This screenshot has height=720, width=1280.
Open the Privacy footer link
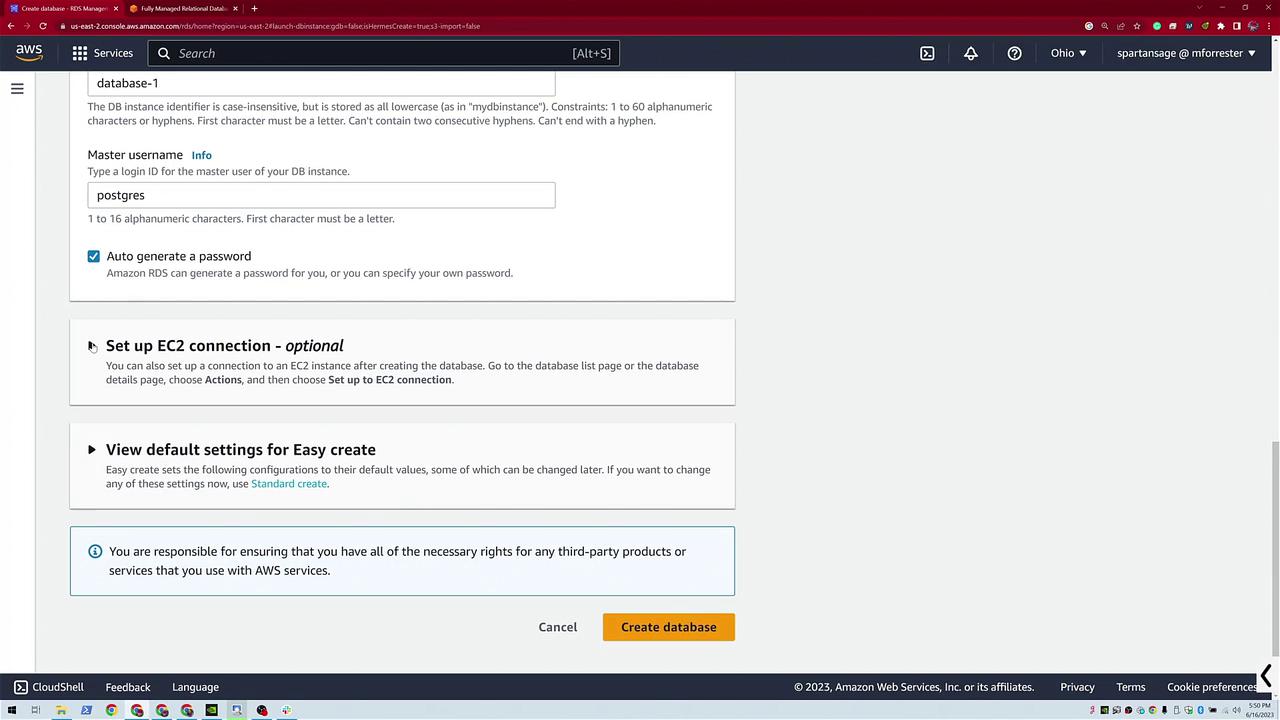1077,687
